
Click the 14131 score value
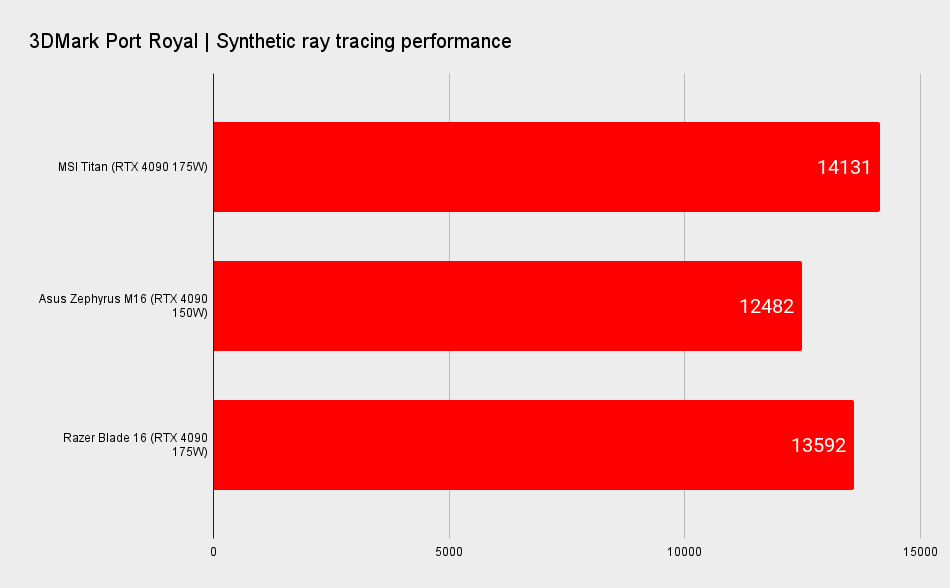coord(843,167)
